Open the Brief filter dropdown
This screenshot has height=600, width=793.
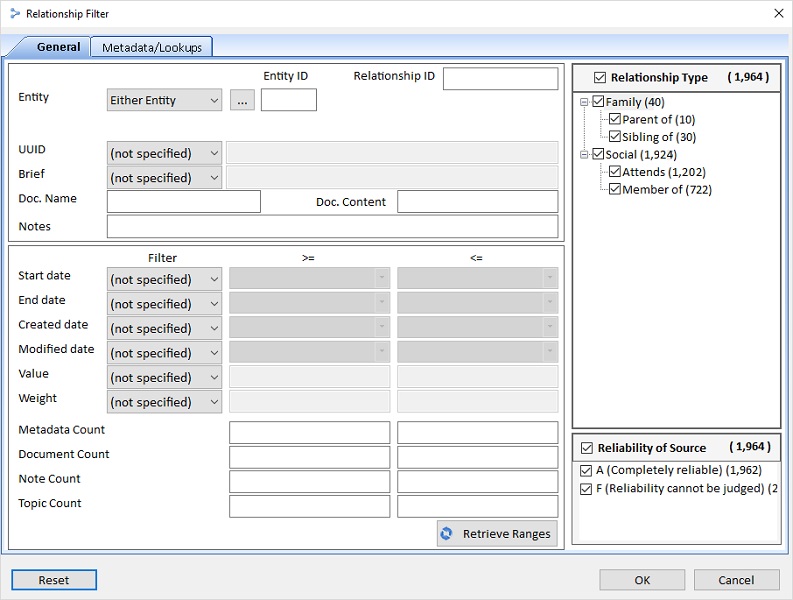164,178
